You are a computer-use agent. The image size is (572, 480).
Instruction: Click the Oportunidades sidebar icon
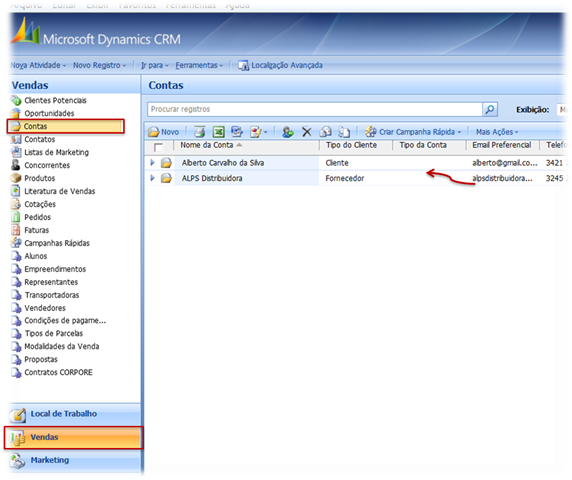tap(16, 113)
